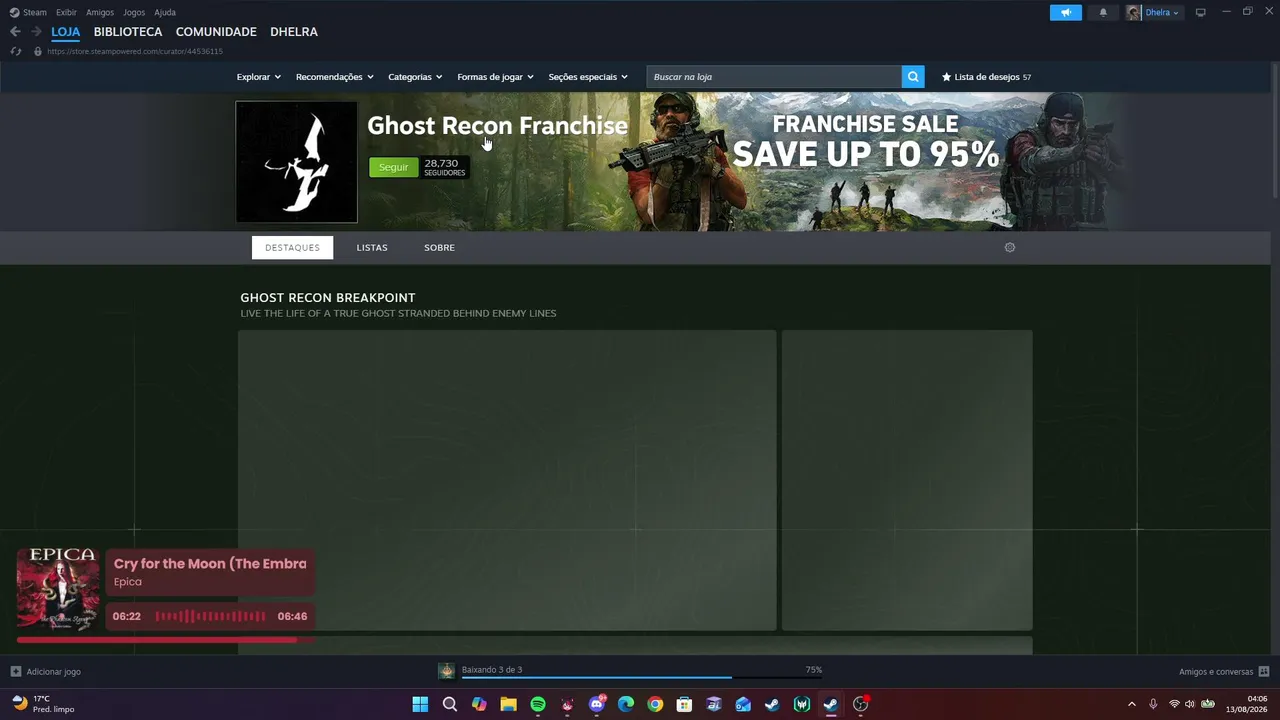The height and width of the screenshot is (720, 1280).
Task: Select the DESTAQUES tab
Action: click(292, 248)
